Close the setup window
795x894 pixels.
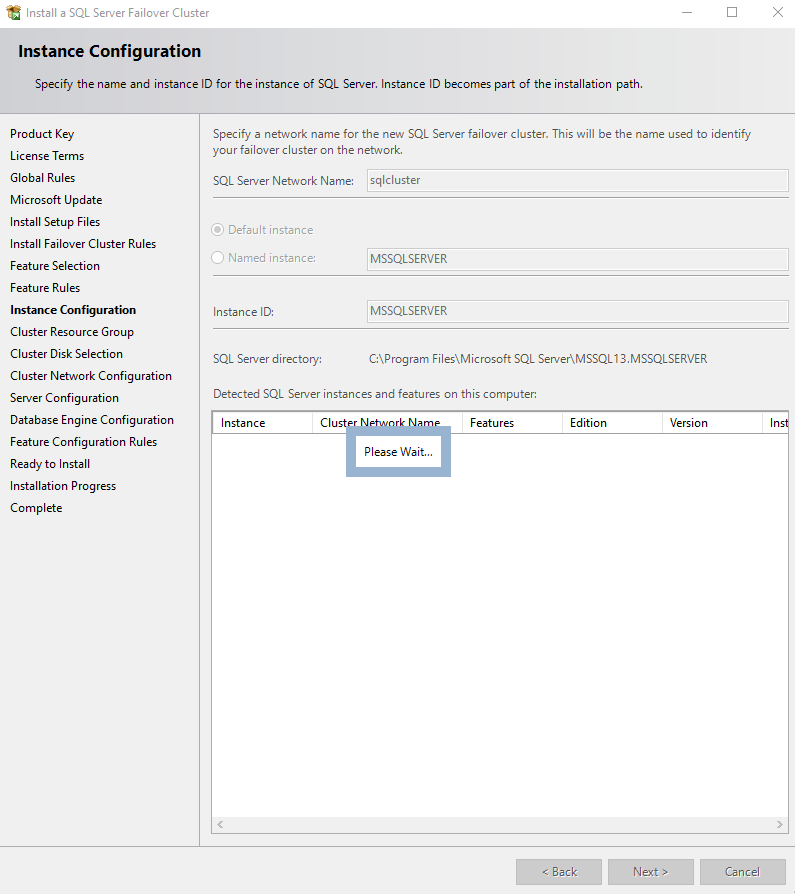(x=777, y=13)
